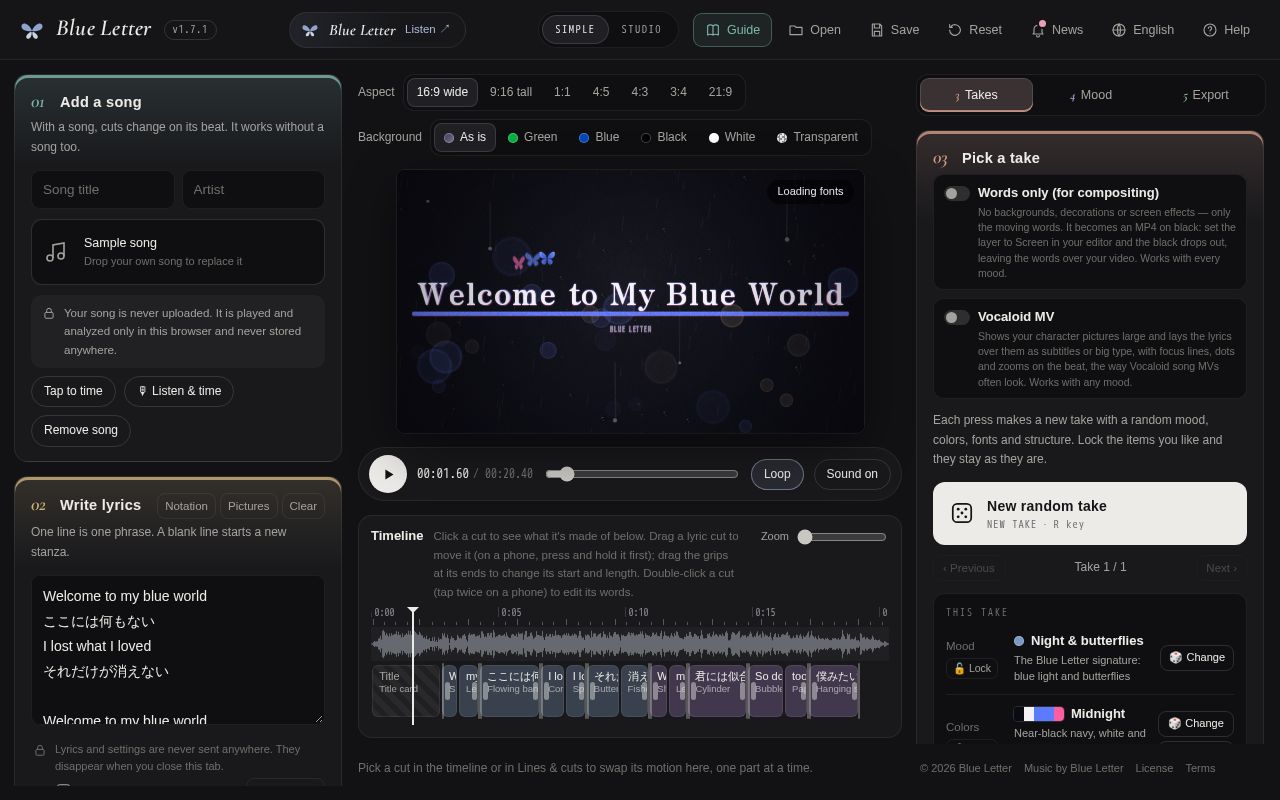
Task: Change the Midnight colors
Action: point(1196,723)
